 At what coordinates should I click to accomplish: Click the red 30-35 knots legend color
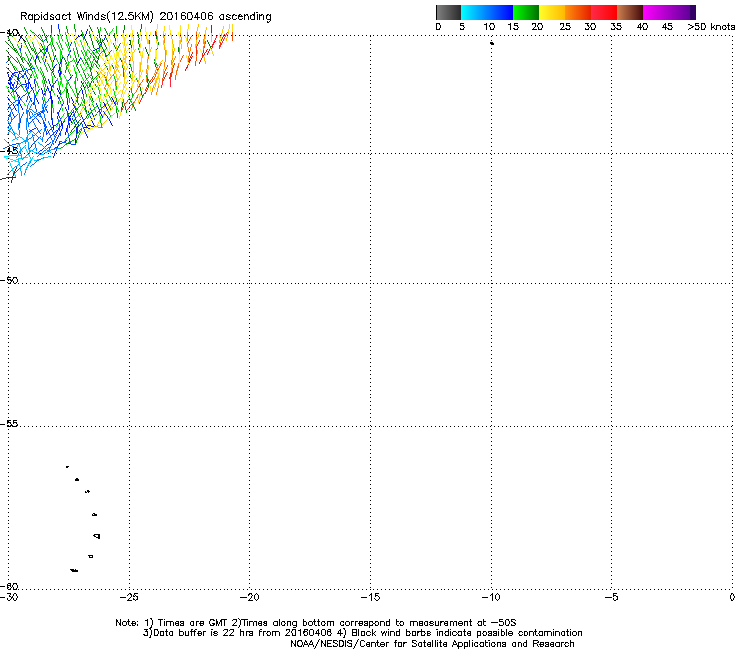[604, 12]
